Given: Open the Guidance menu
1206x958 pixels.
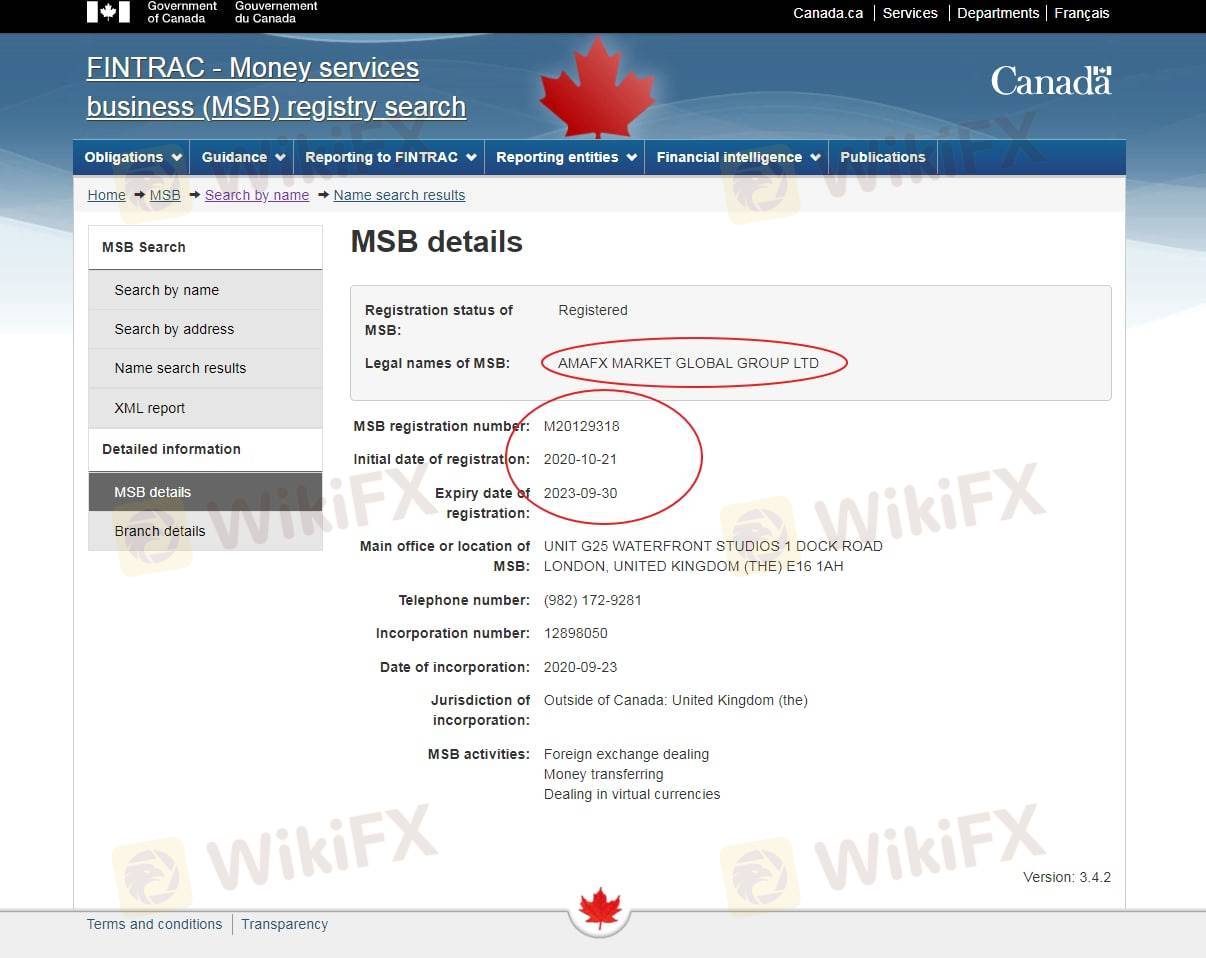Looking at the screenshot, I should [243, 157].
